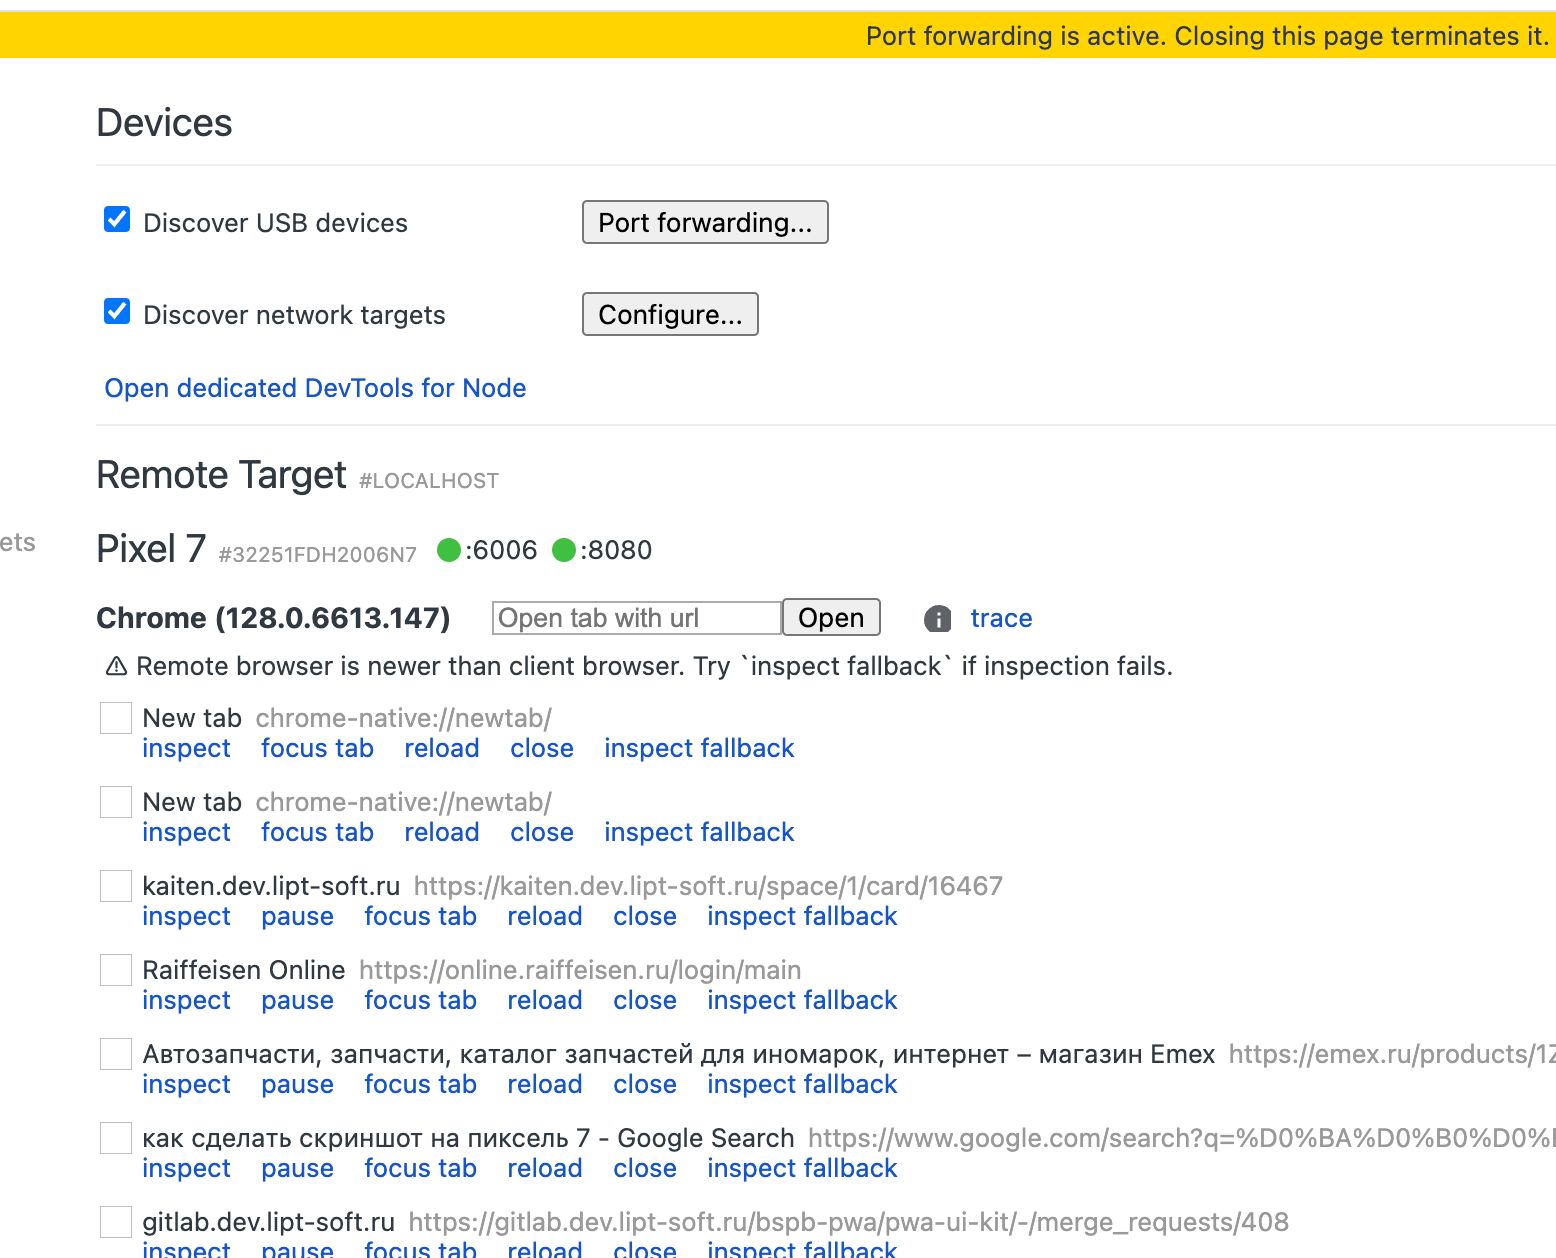This screenshot has height=1258, width=1556.
Task: Click the info icon beside trace
Action: [x=937, y=619]
